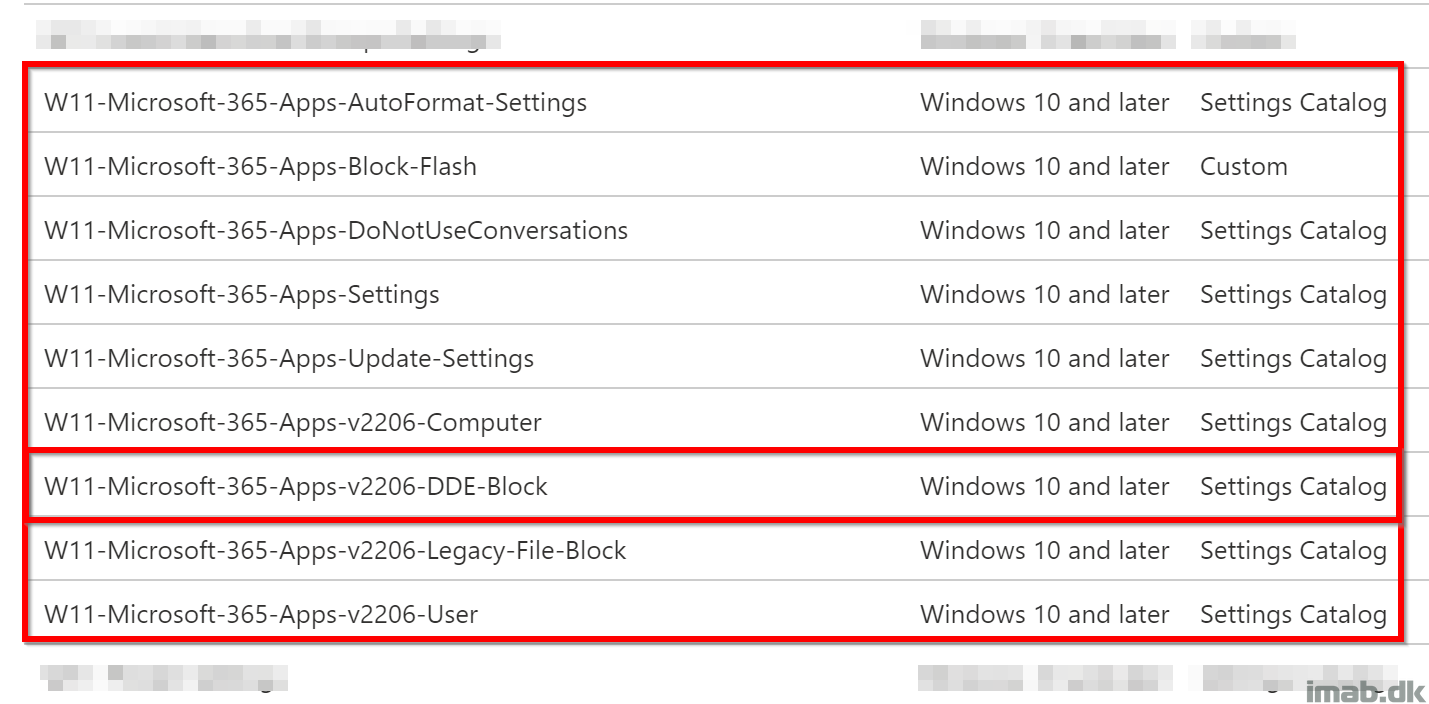Click platform cell of Block-Flash row

1044,166
